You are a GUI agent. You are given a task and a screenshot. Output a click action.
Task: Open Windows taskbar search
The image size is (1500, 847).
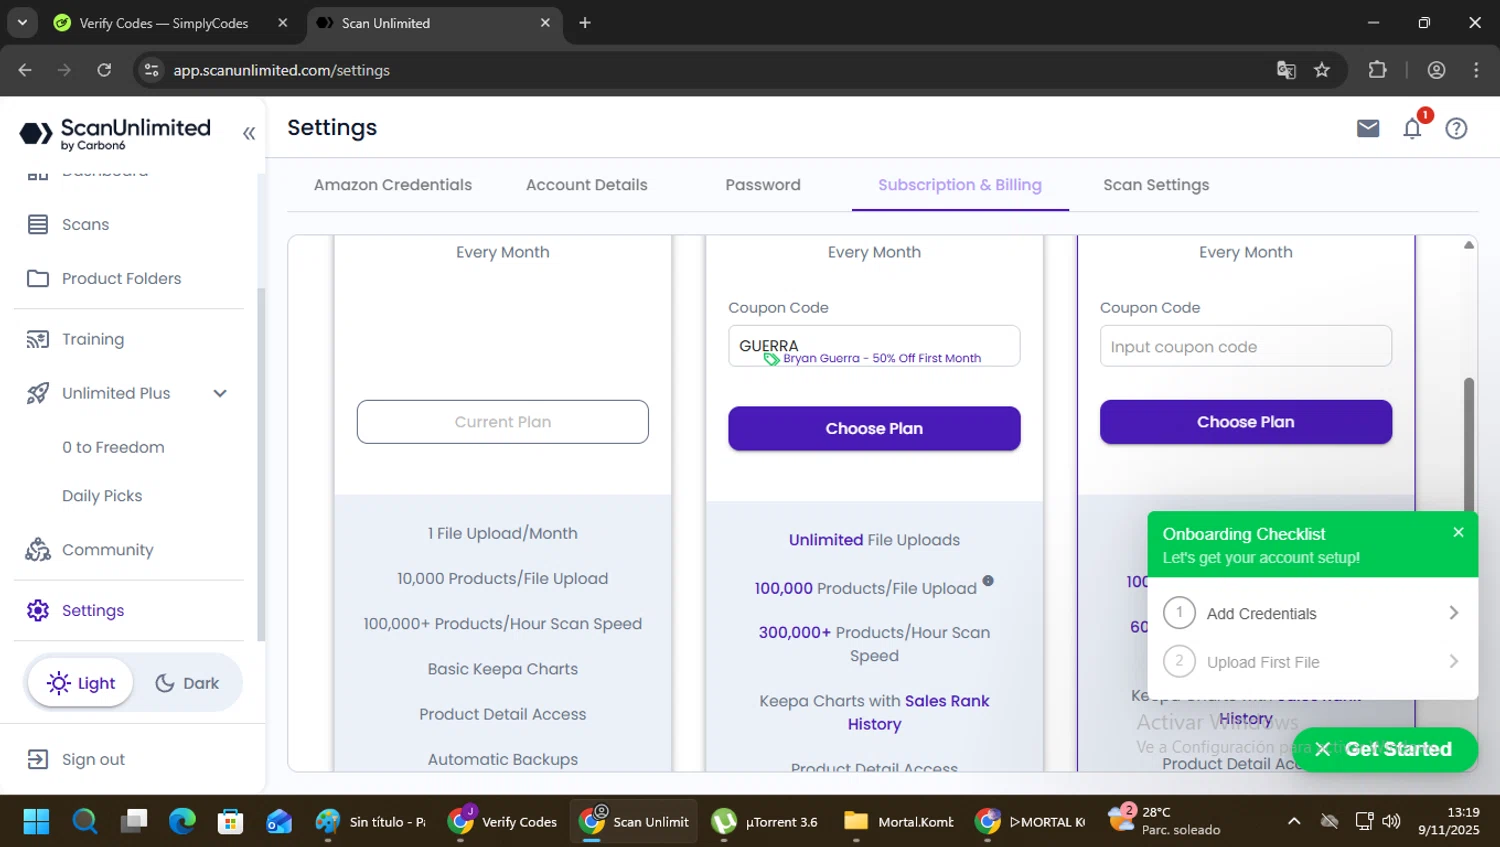(x=85, y=822)
